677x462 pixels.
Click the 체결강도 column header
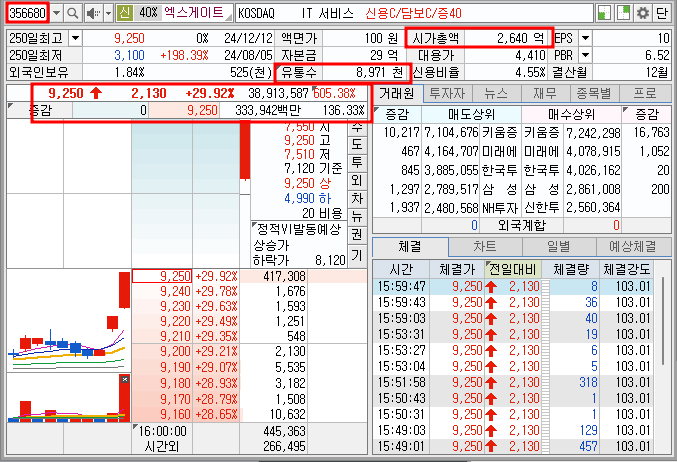point(626,270)
